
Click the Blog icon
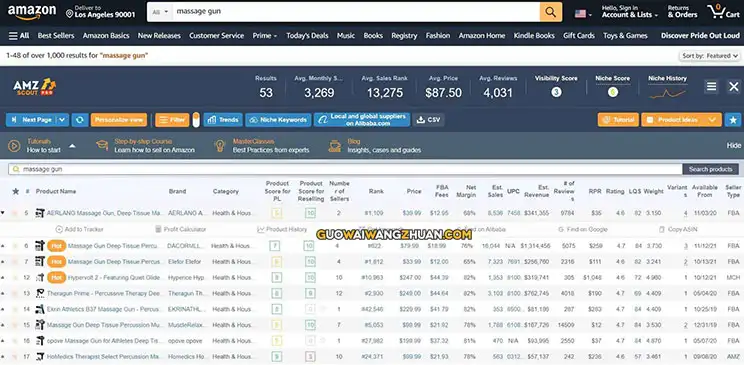pos(335,146)
